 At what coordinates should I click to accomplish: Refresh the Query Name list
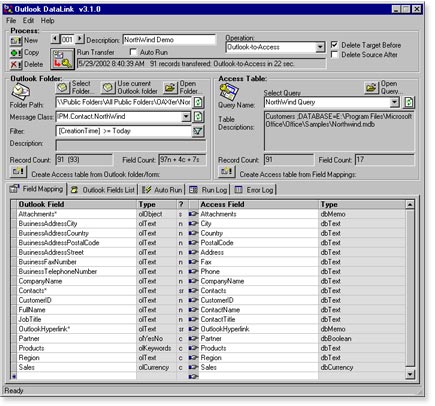[409, 102]
